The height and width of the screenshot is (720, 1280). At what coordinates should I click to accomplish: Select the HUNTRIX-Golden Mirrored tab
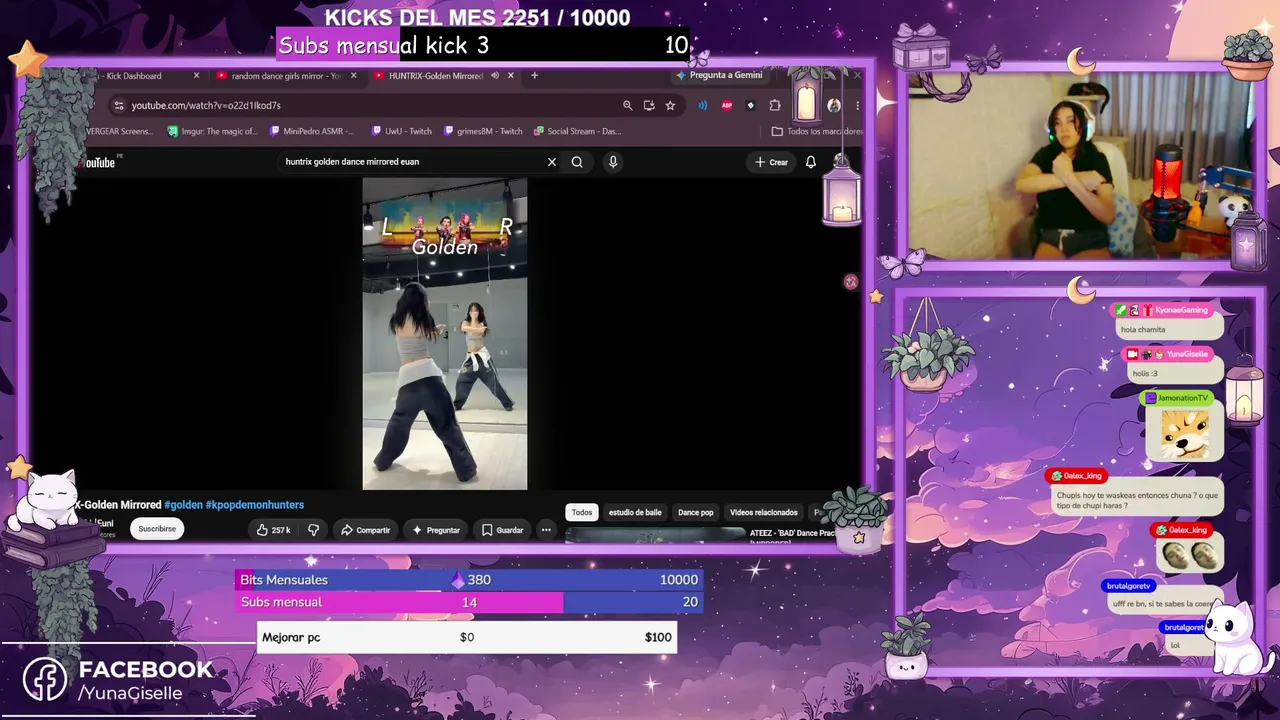[435, 76]
